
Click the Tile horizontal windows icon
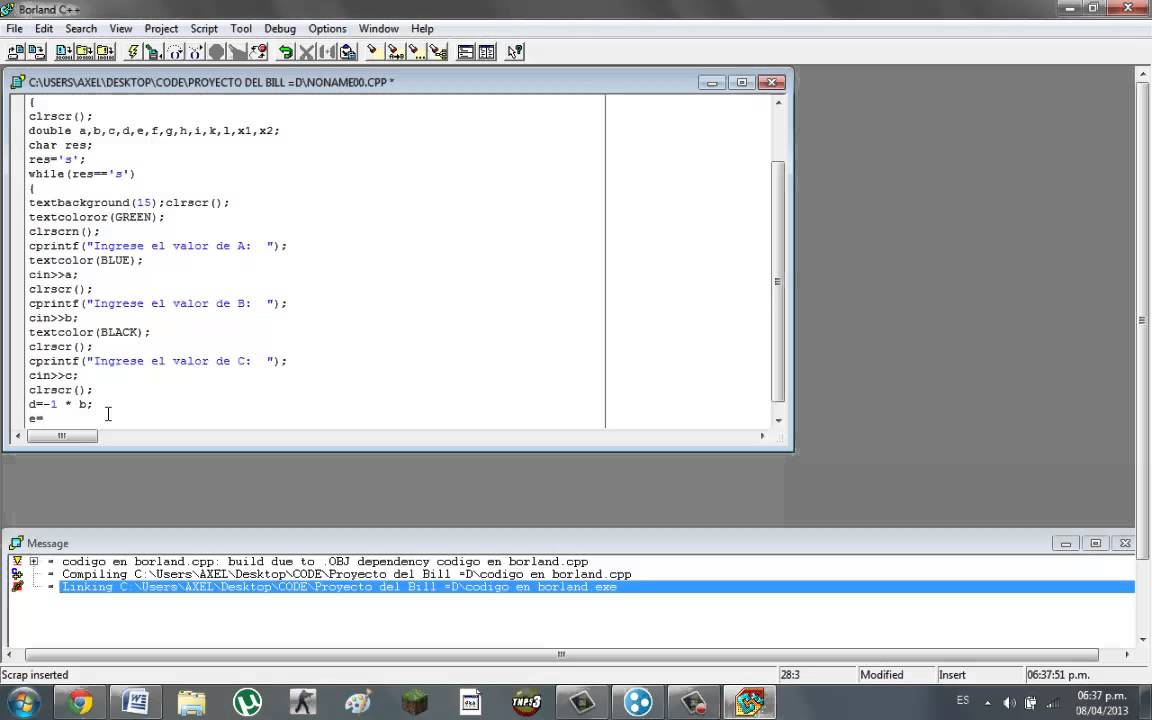coord(466,51)
